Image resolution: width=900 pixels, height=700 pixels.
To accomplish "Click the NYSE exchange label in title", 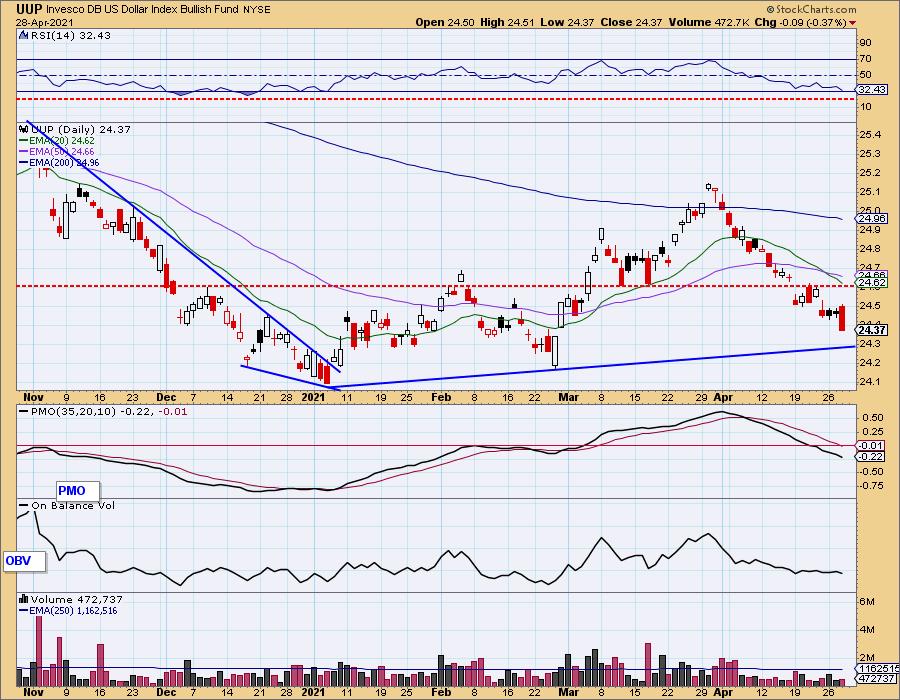I will pyautogui.click(x=257, y=10).
